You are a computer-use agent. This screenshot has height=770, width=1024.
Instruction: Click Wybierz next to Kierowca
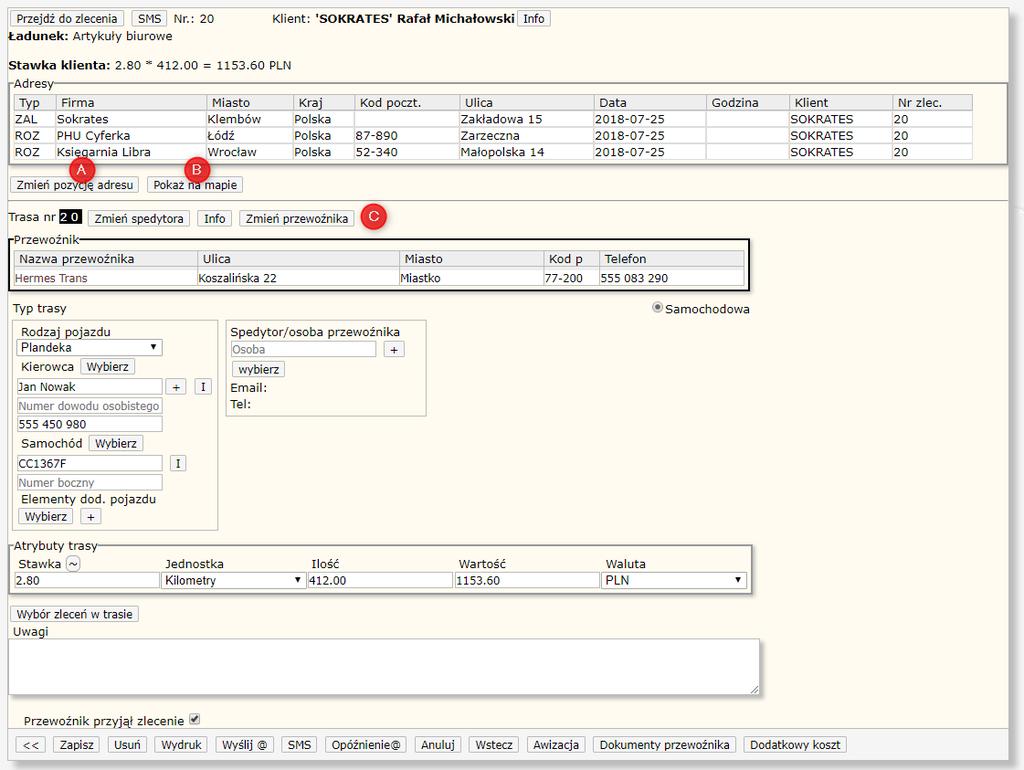[108, 367]
